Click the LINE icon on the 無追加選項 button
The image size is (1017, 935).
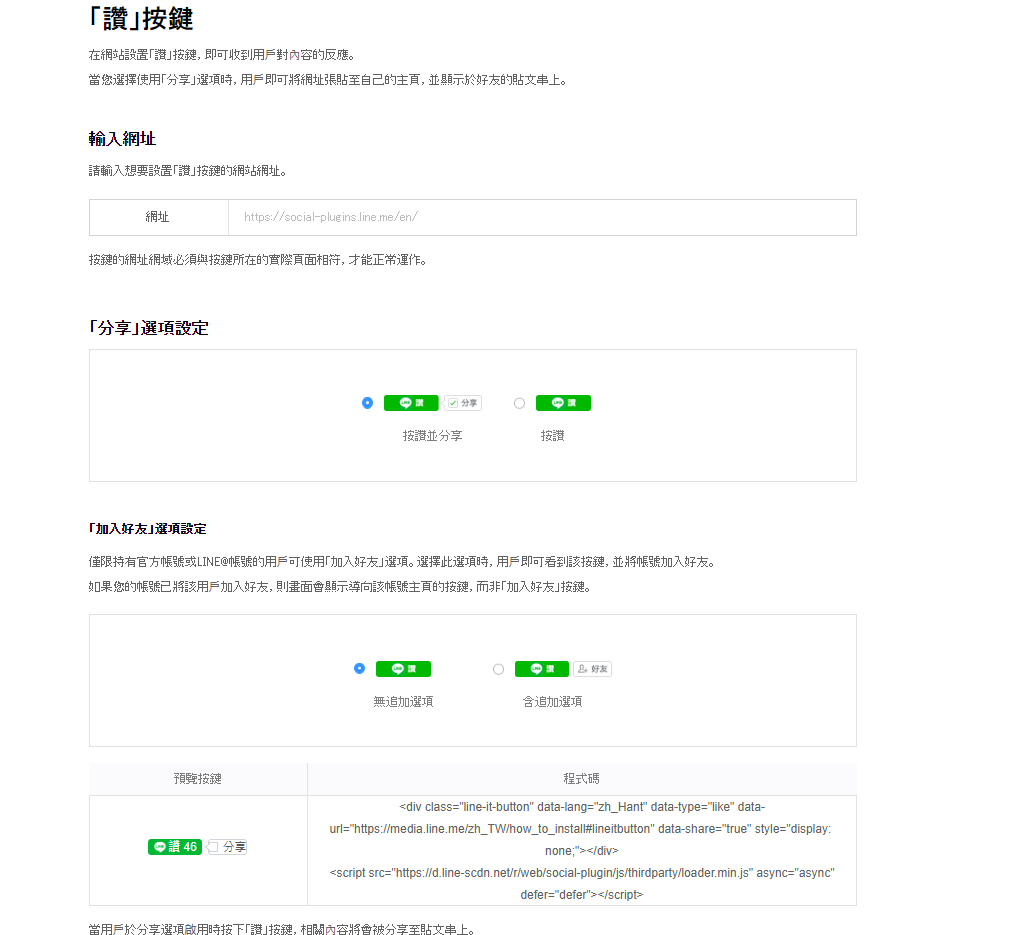(397, 669)
